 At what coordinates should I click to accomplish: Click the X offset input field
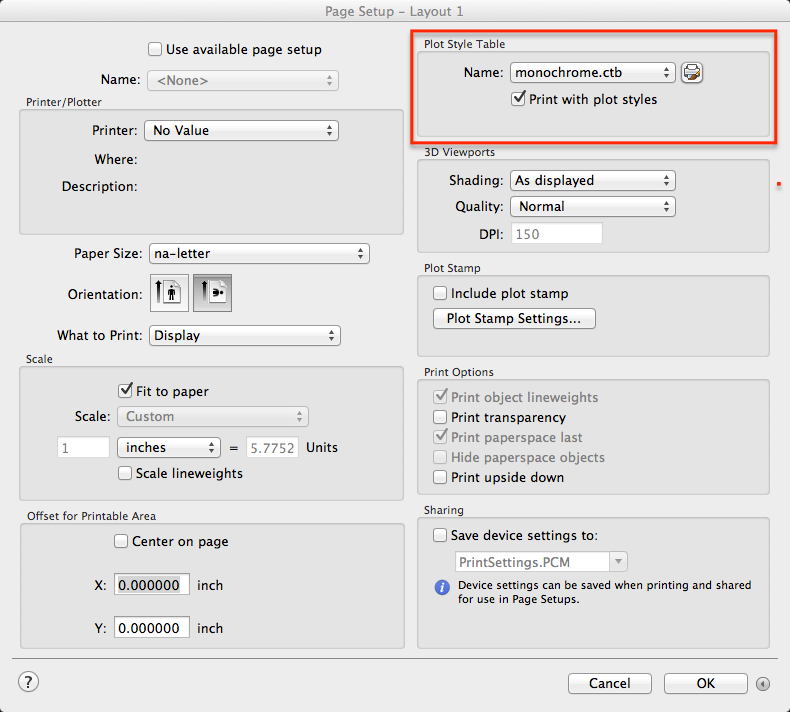click(151, 585)
